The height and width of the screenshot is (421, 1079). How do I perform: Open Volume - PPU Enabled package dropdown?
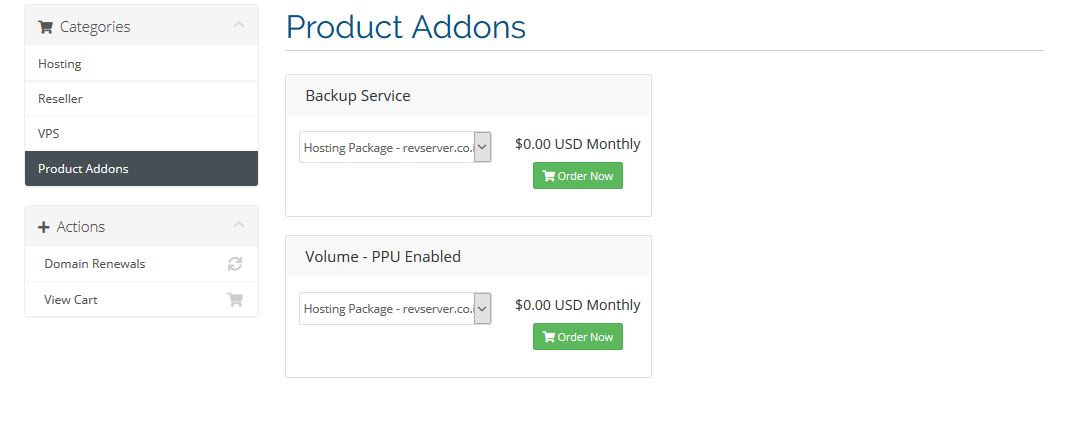click(x=395, y=308)
